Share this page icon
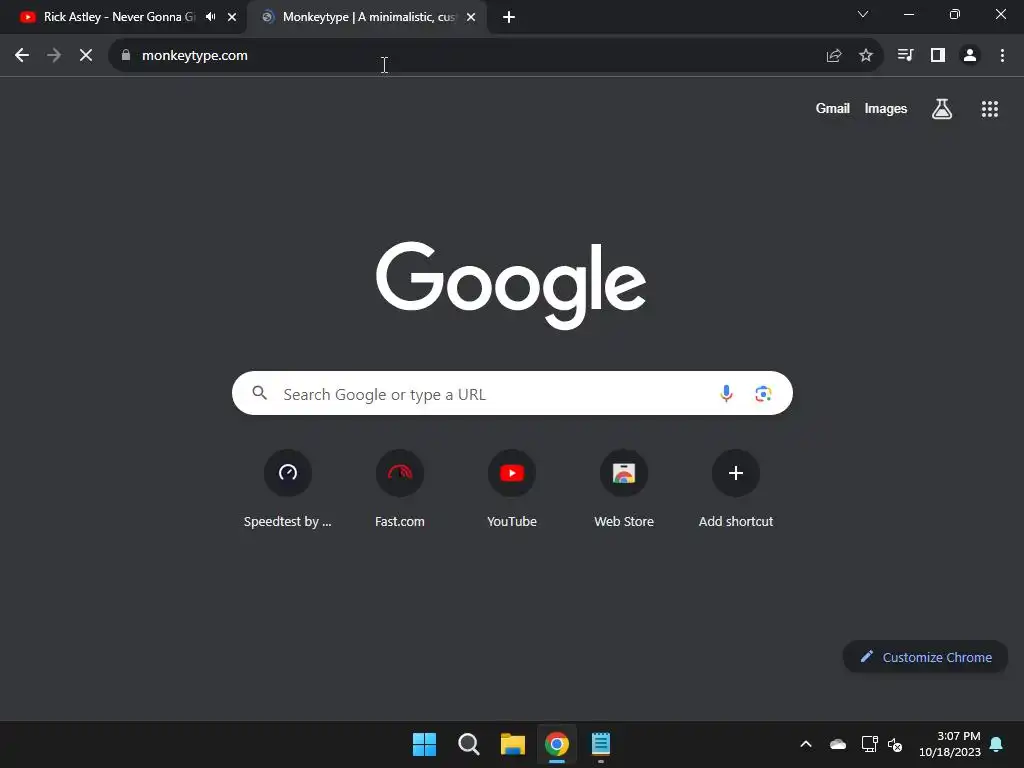Viewport: 1024px width, 768px height. click(x=834, y=56)
